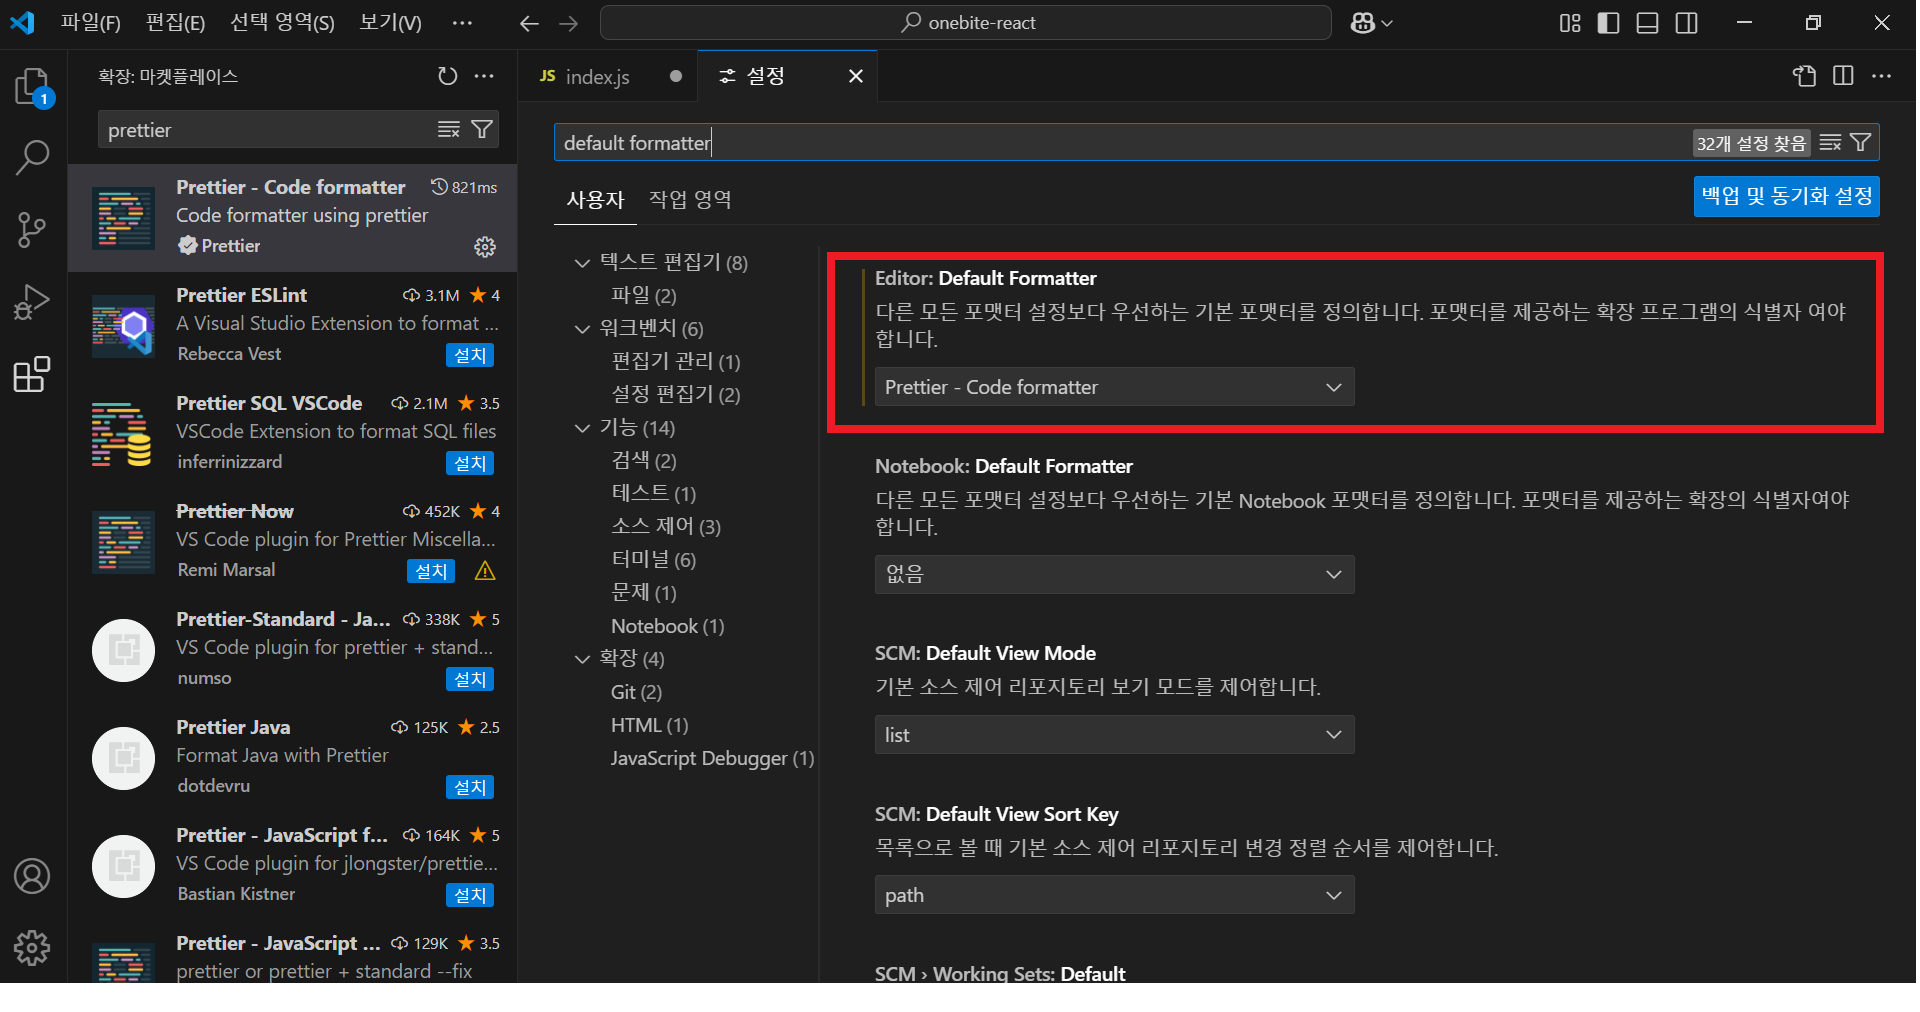Open the 선택 영역(S) menu
Image resolution: width=1920 pixels, height=1012 pixels.
282,23
